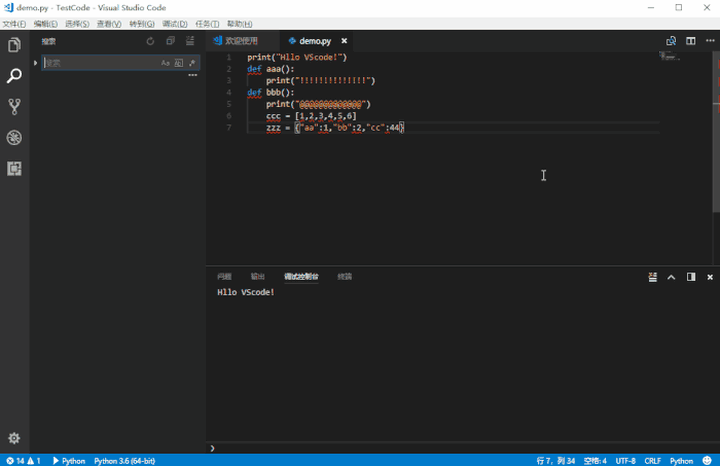The width and height of the screenshot is (720, 466).
Task: Open the Source Control view
Action: point(14,107)
